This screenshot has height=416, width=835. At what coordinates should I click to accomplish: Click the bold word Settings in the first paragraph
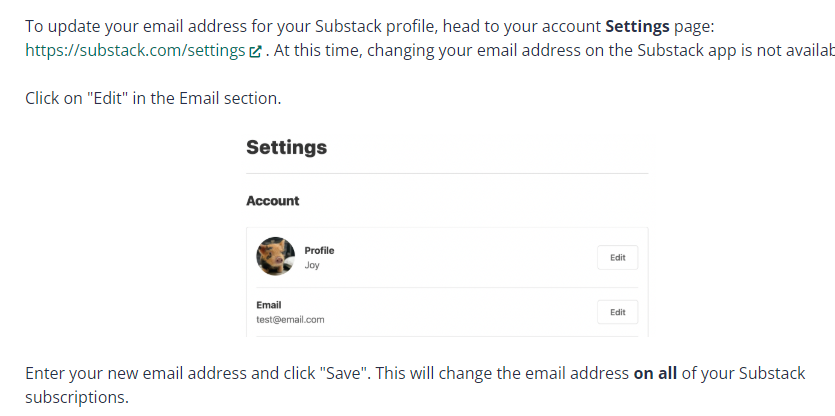coord(637,27)
